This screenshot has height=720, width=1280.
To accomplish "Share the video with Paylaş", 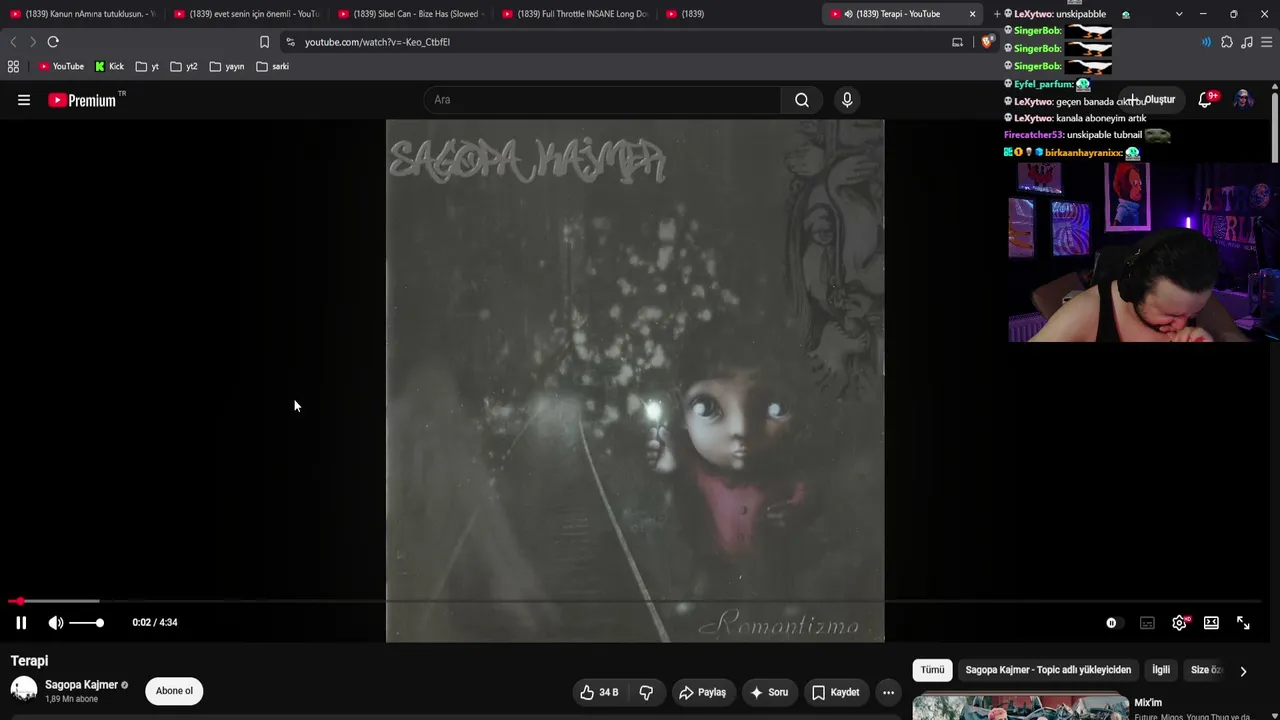I will (702, 692).
